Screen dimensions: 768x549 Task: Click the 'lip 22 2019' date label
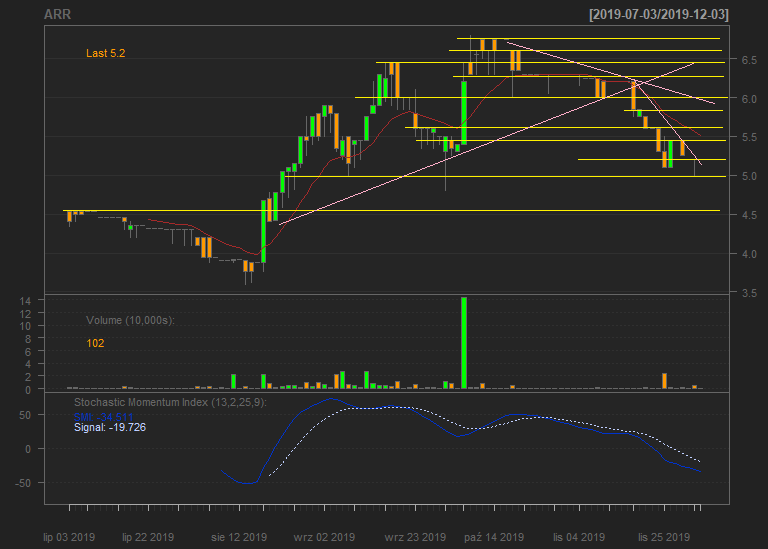point(148,537)
